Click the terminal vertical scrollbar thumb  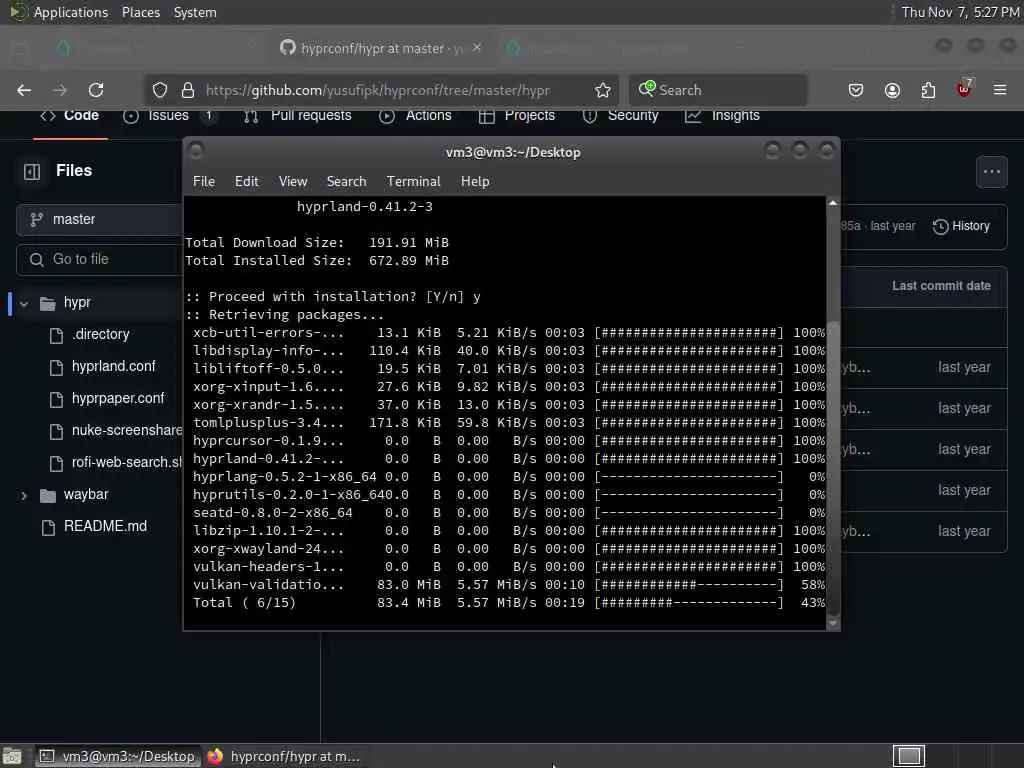tap(833, 468)
